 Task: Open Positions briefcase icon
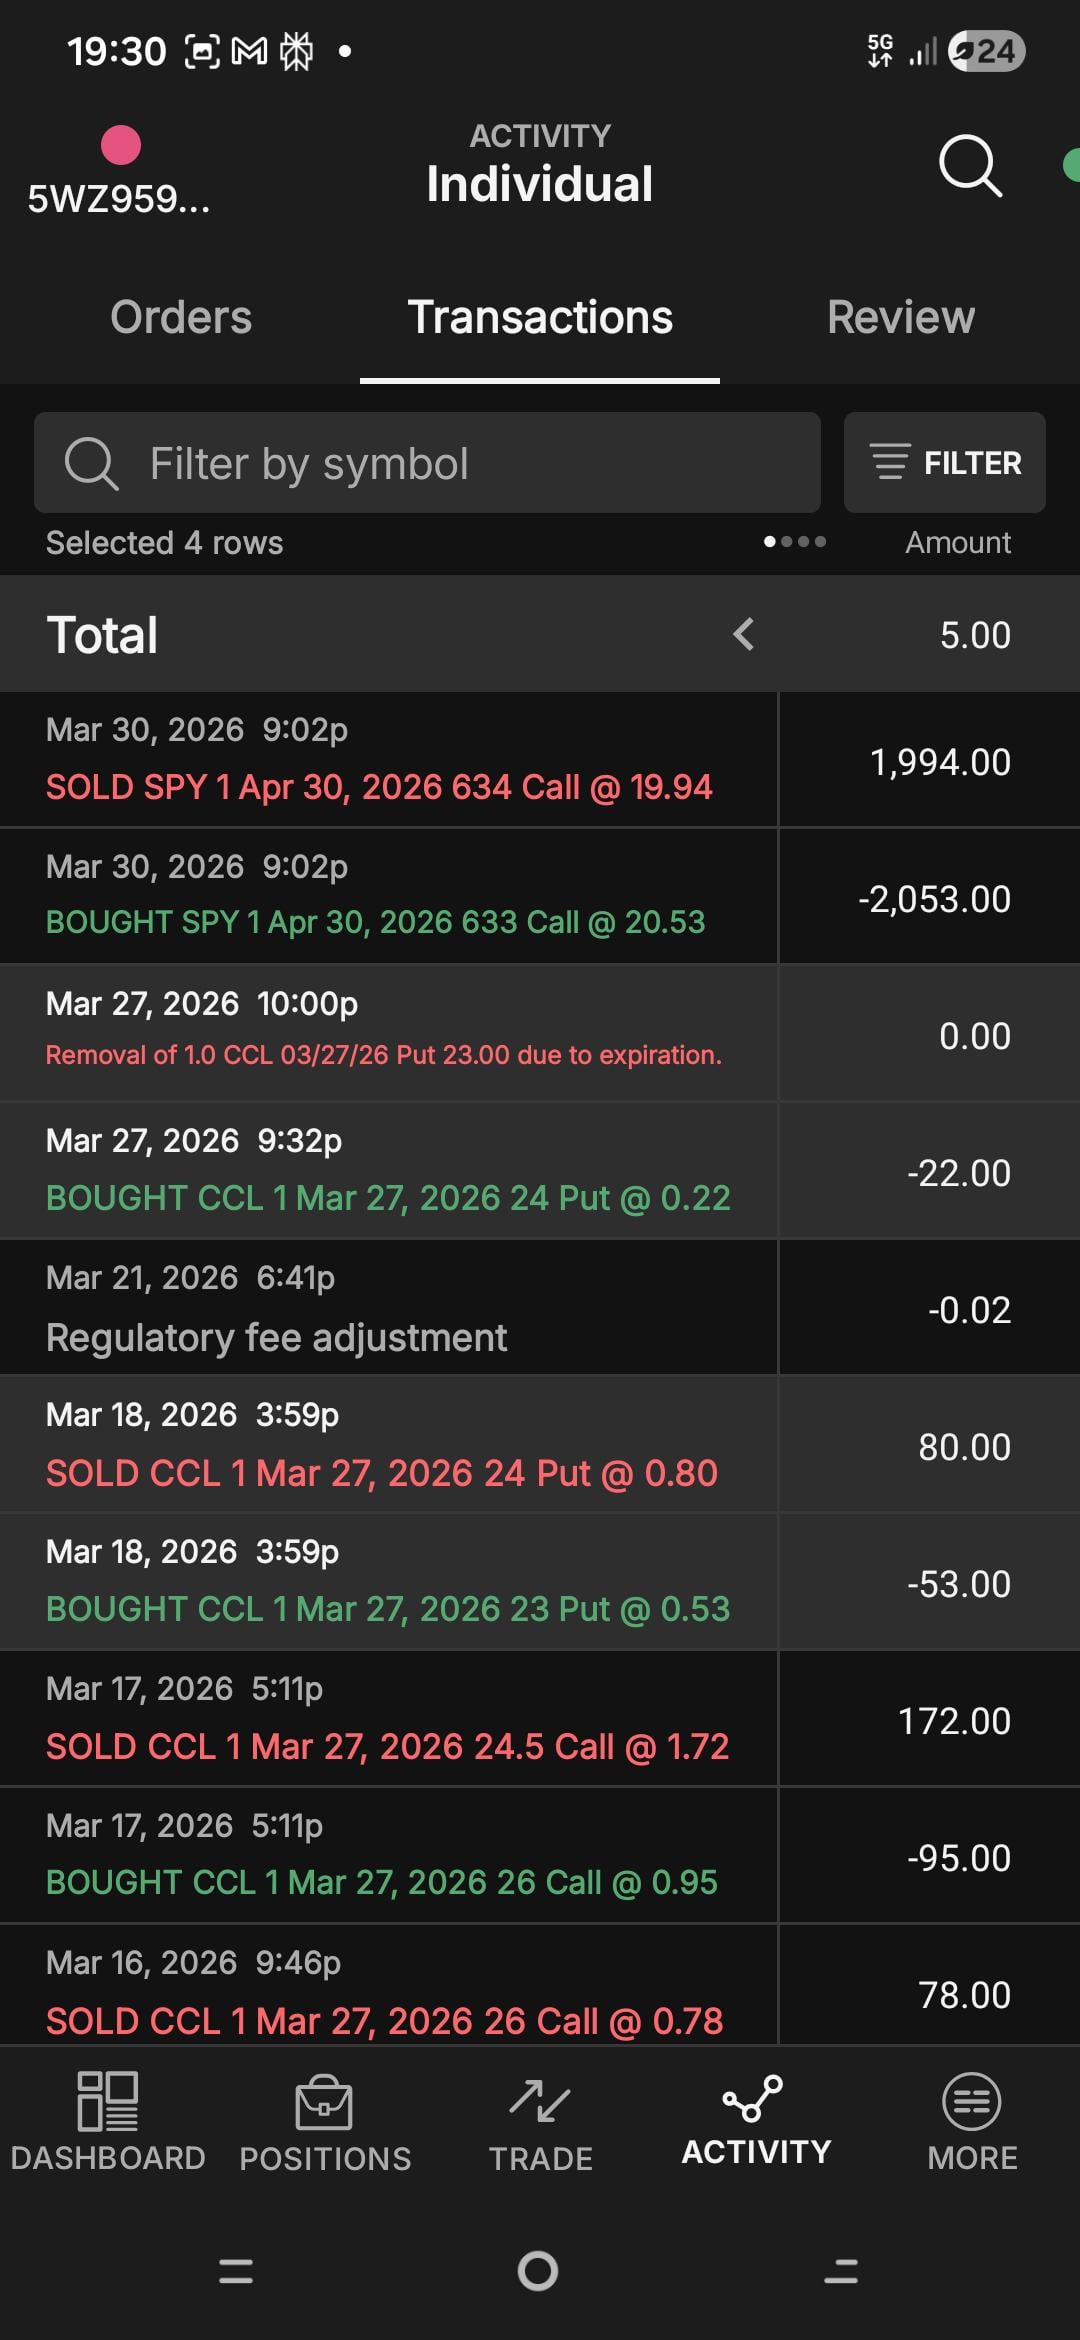(324, 2102)
